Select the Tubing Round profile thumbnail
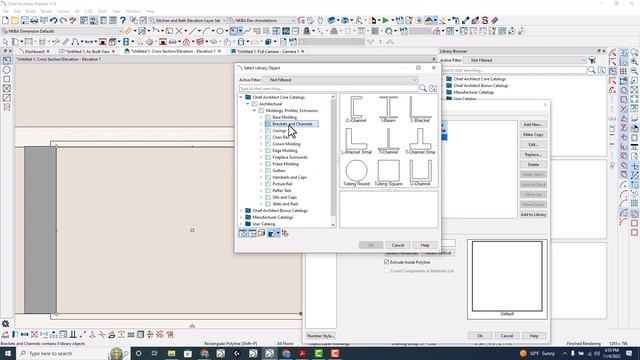Image resolution: width=640 pixels, height=360 pixels. [356, 173]
